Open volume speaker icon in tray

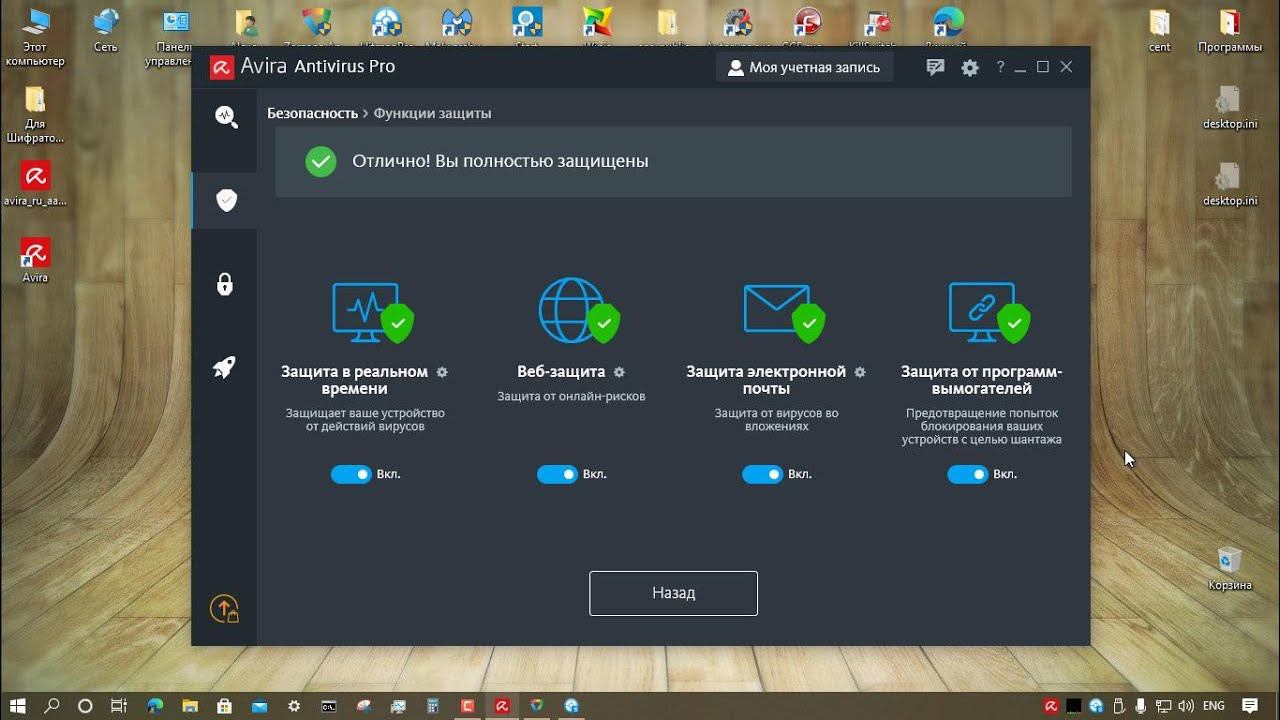coord(1185,706)
